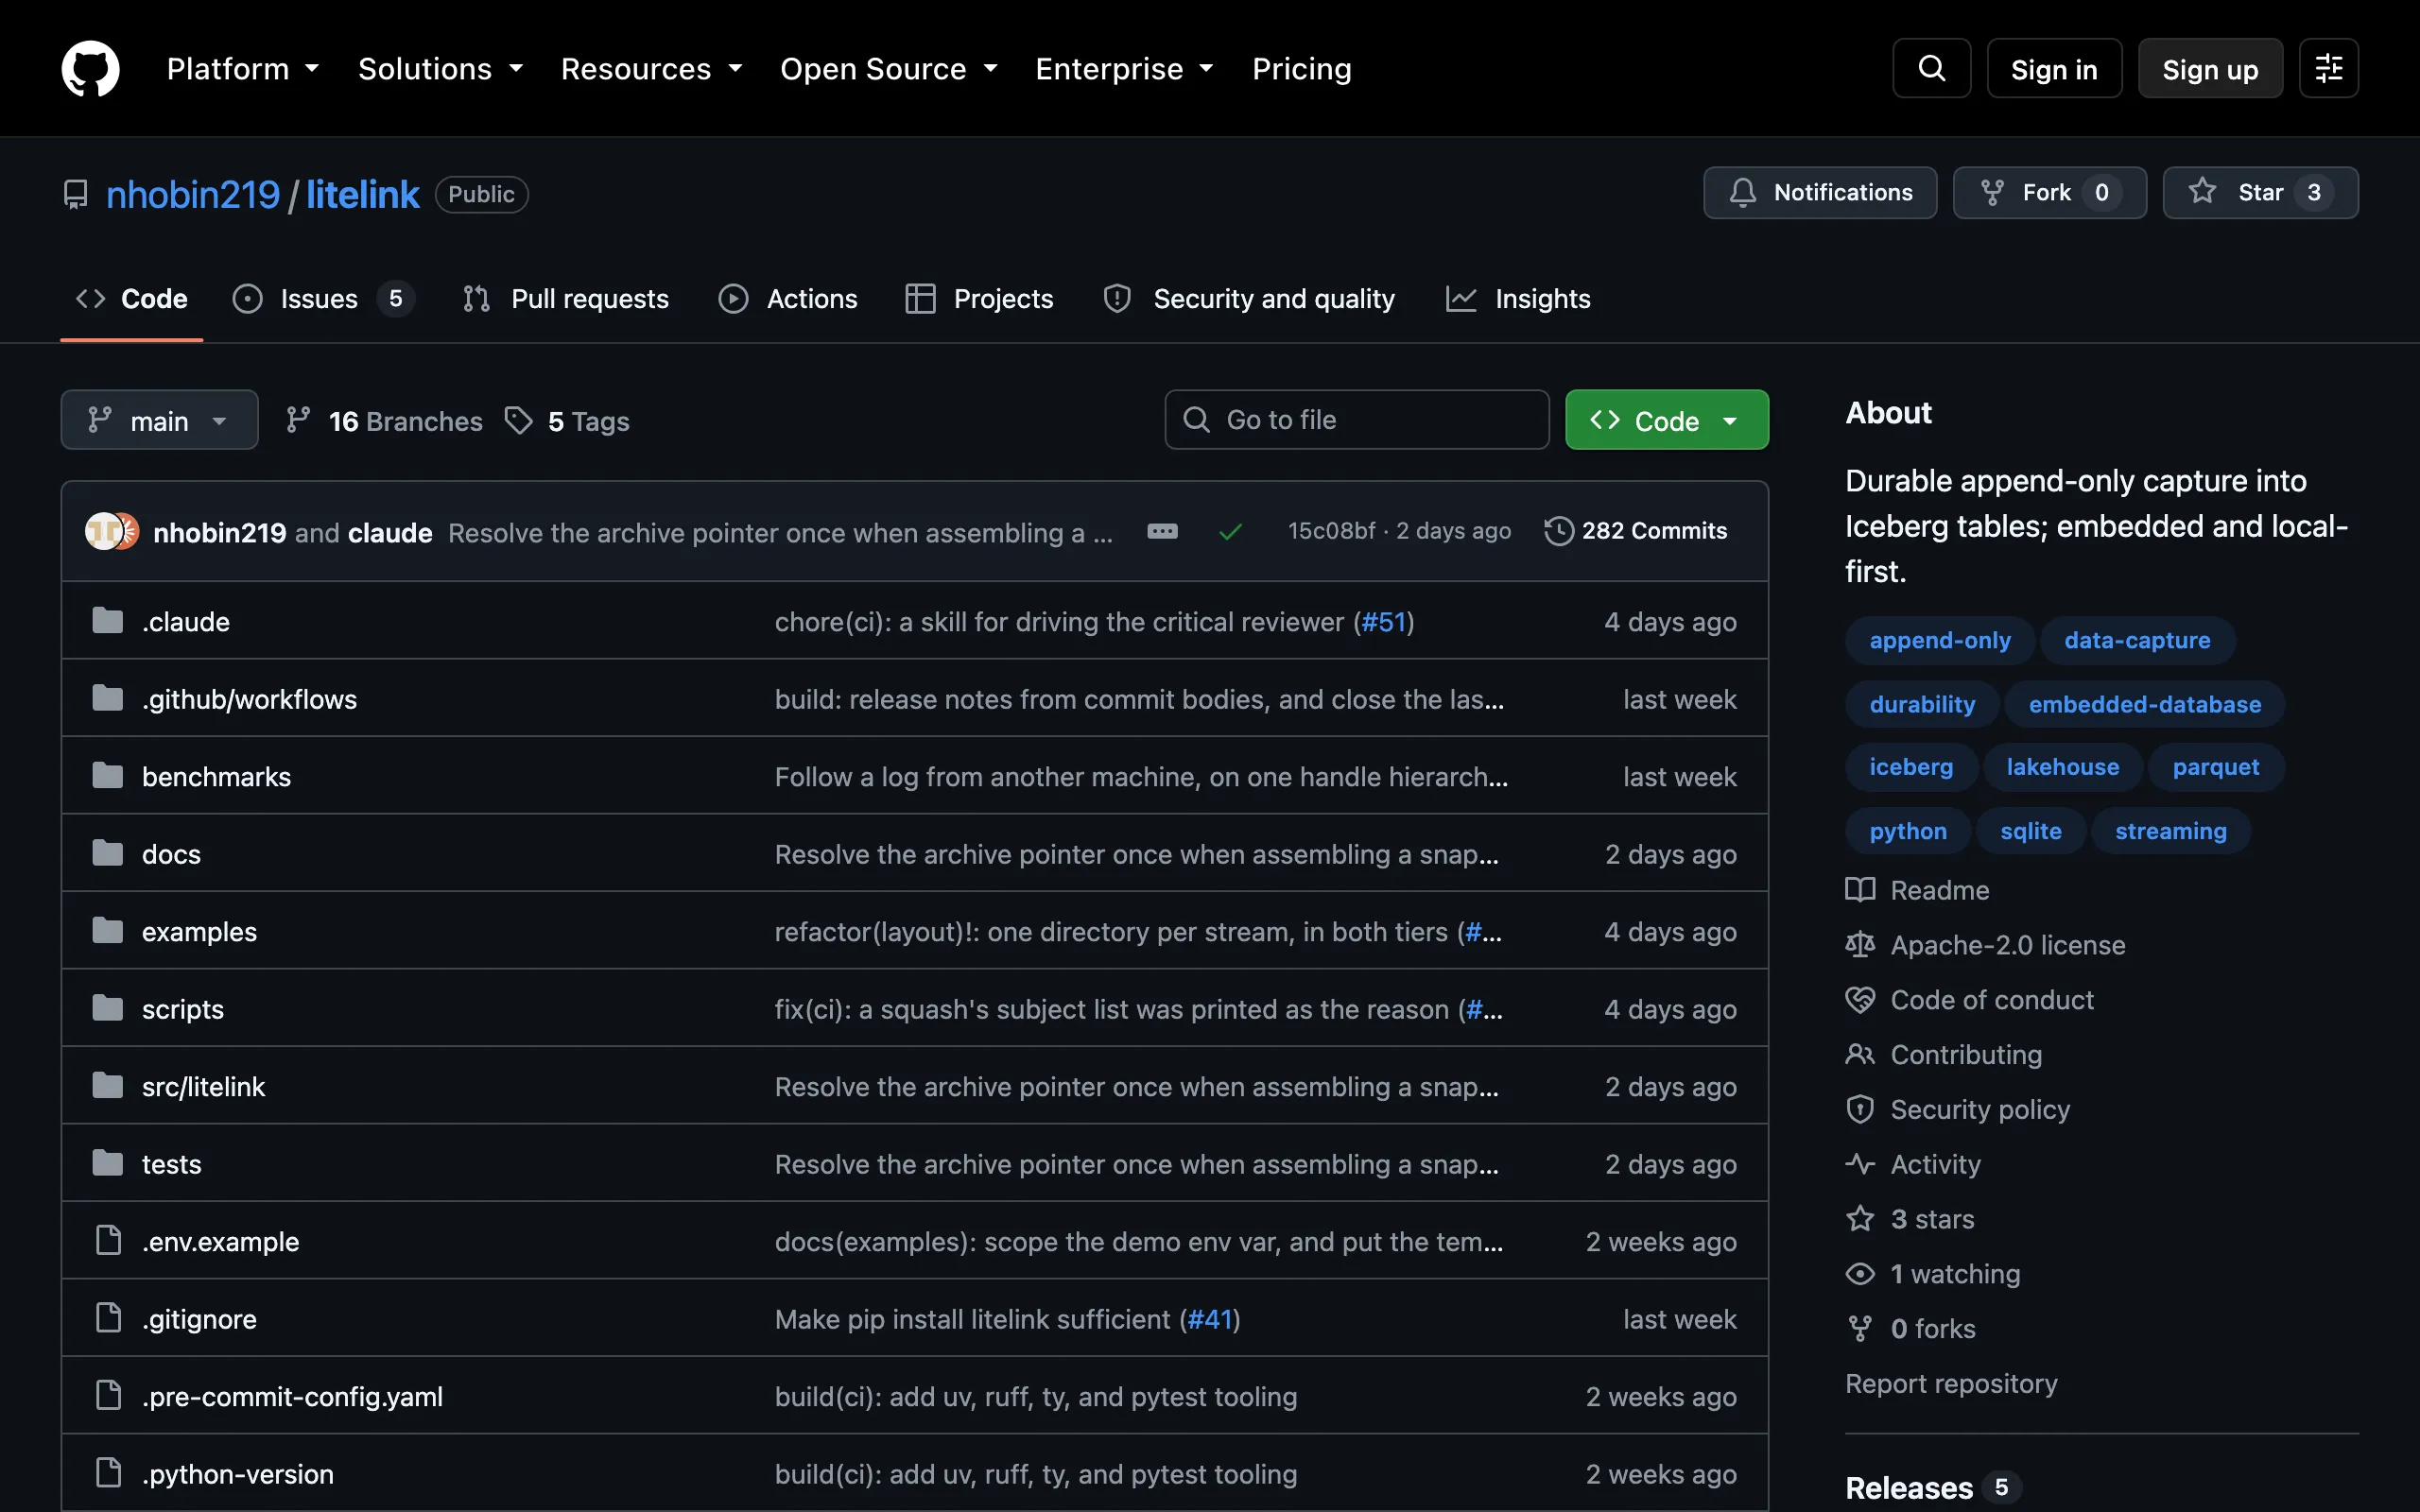Image resolution: width=2420 pixels, height=1512 pixels.
Task: Select the sqlite topic tag
Action: coord(2030,831)
